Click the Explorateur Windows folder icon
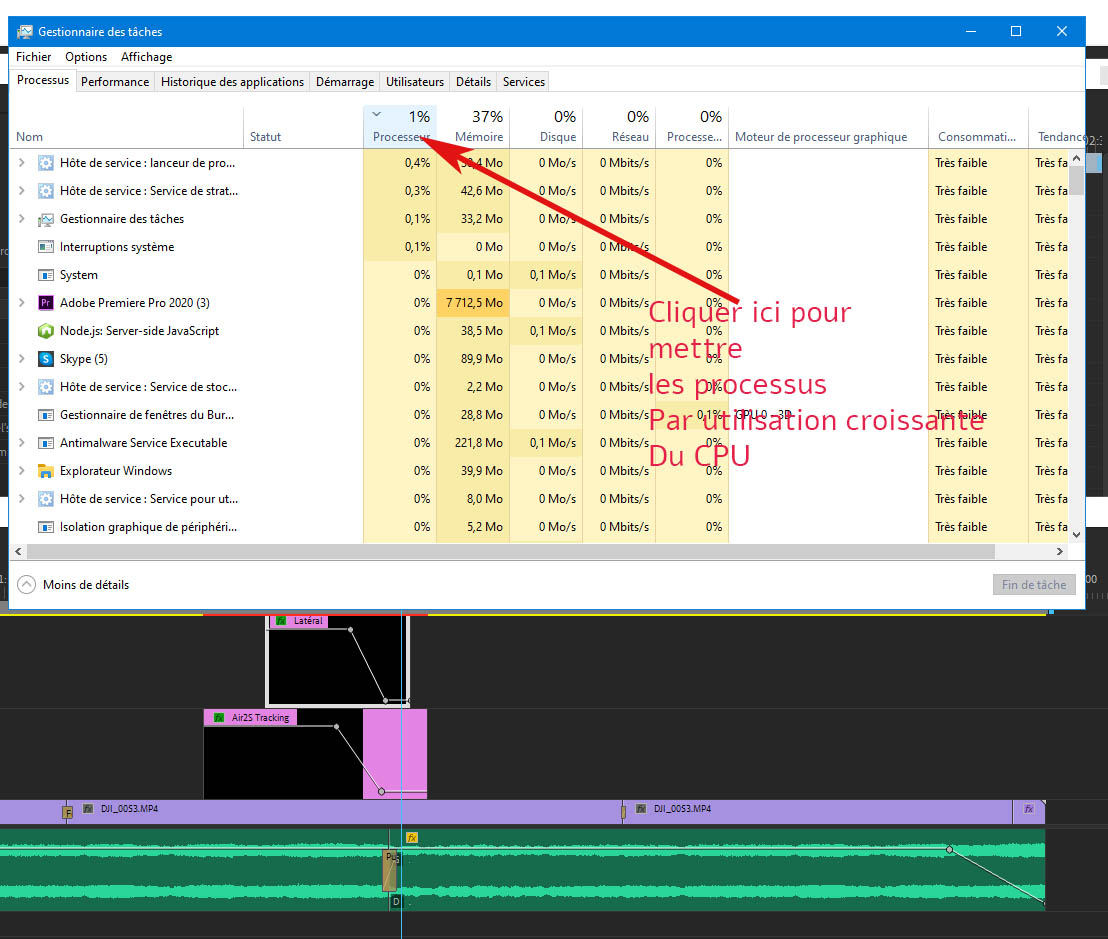 click(x=45, y=471)
